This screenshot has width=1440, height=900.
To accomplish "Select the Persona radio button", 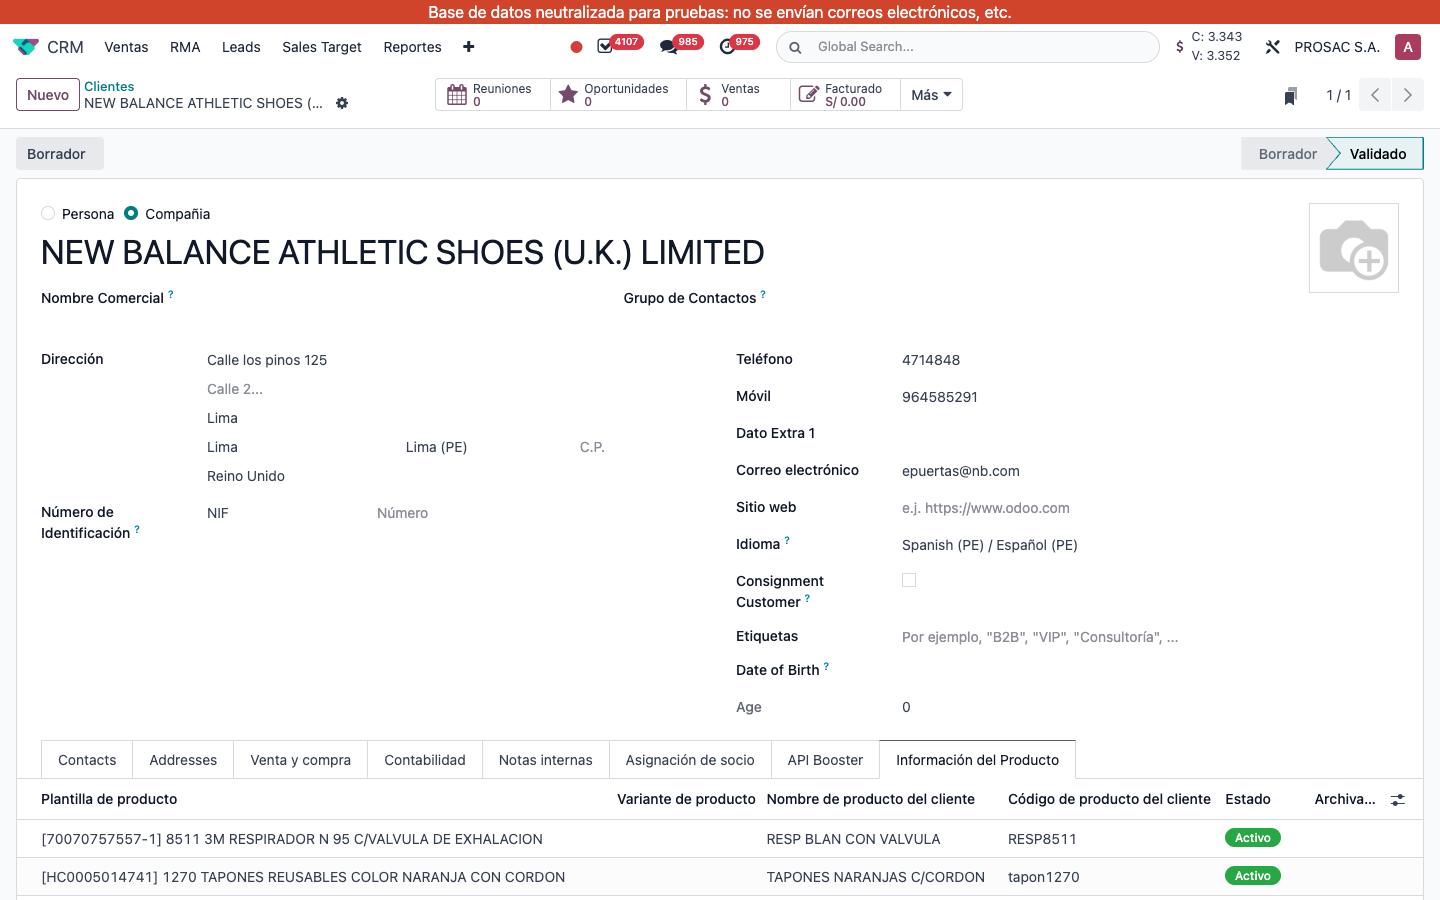I will pos(48,213).
